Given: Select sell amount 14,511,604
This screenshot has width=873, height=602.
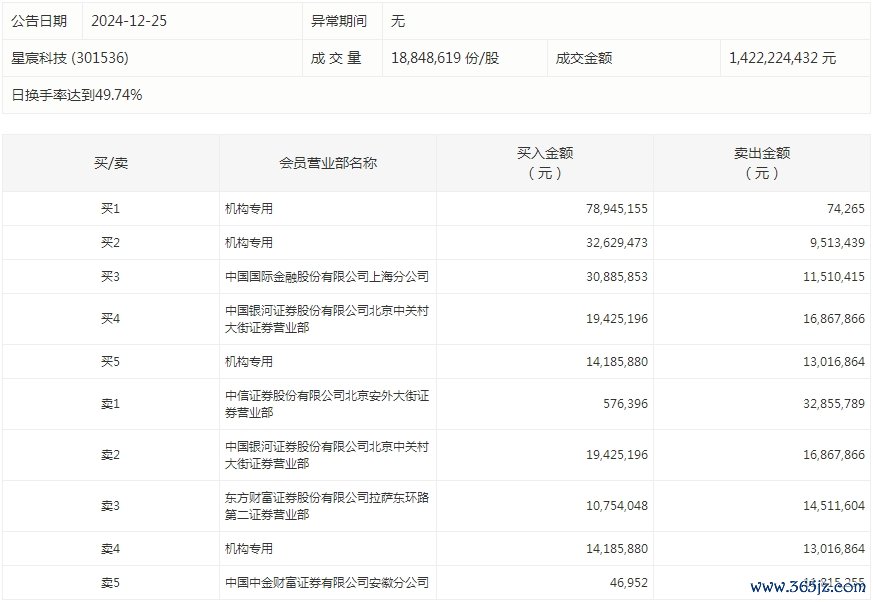Looking at the screenshot, I should click(x=833, y=506).
